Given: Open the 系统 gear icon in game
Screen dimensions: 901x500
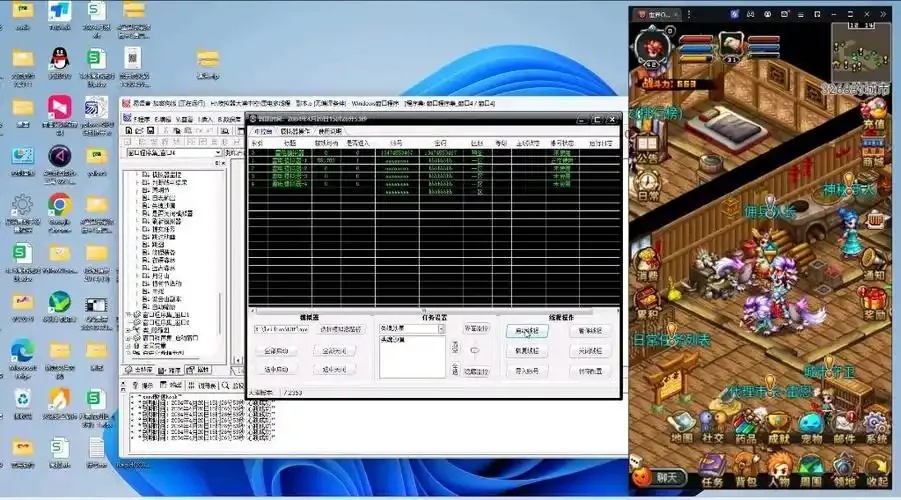Looking at the screenshot, I should [876, 427].
